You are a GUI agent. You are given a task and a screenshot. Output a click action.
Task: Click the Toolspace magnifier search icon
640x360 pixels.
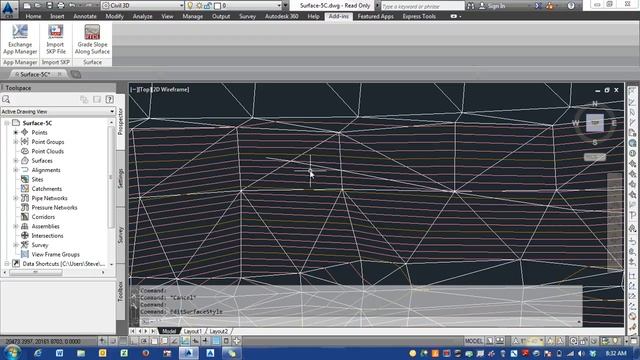click(6, 99)
